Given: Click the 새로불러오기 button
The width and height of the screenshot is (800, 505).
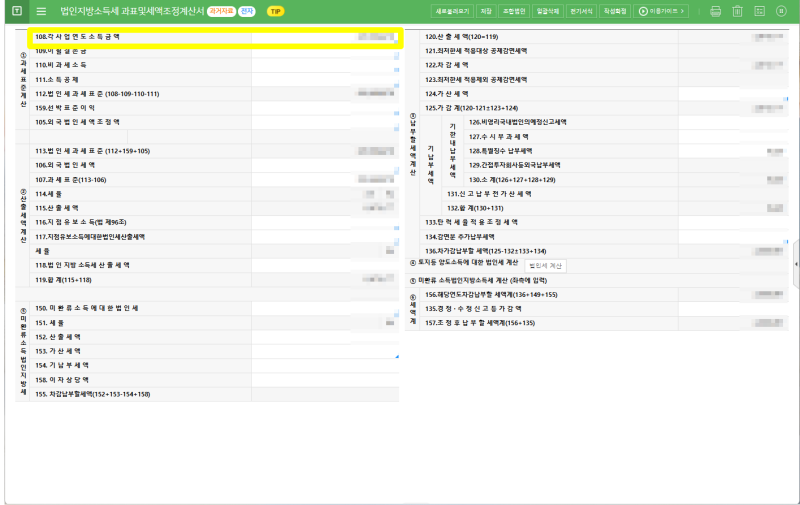Looking at the screenshot, I should (452, 11).
